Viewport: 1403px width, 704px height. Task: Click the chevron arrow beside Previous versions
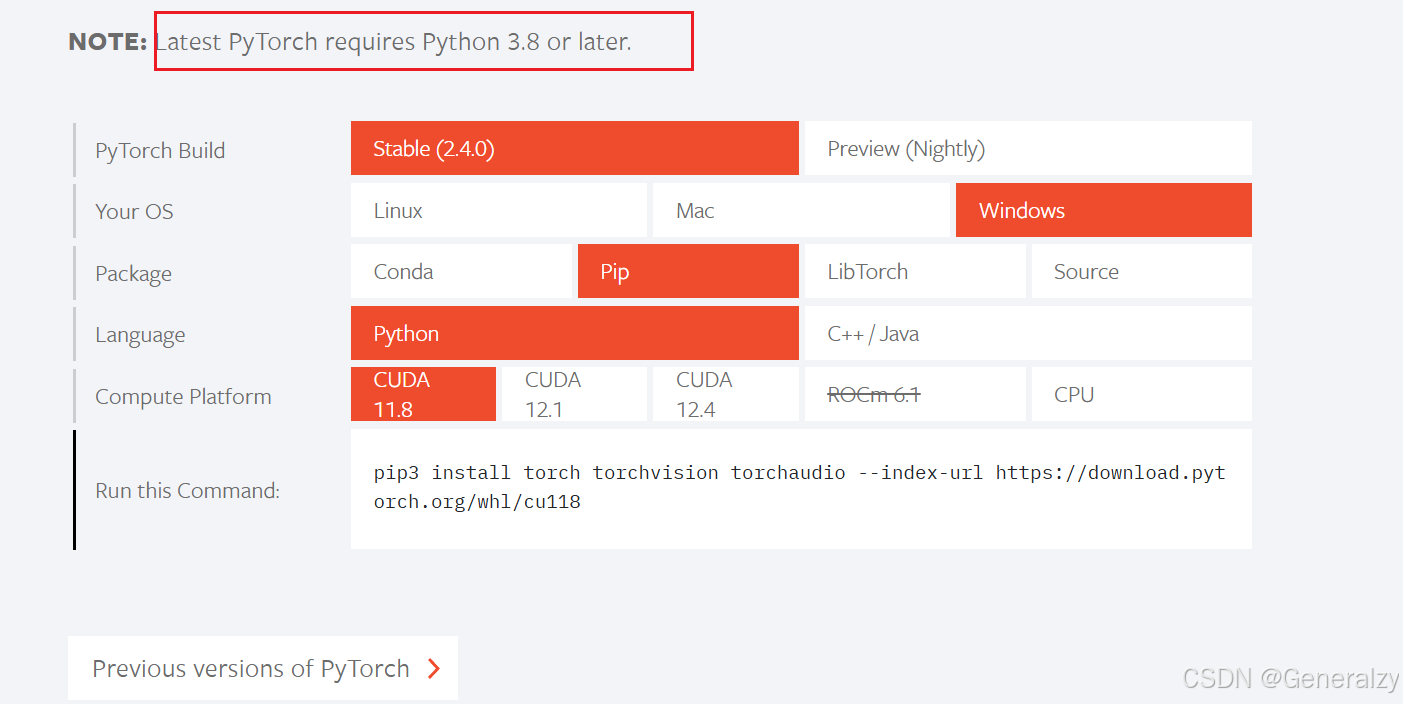pos(434,669)
